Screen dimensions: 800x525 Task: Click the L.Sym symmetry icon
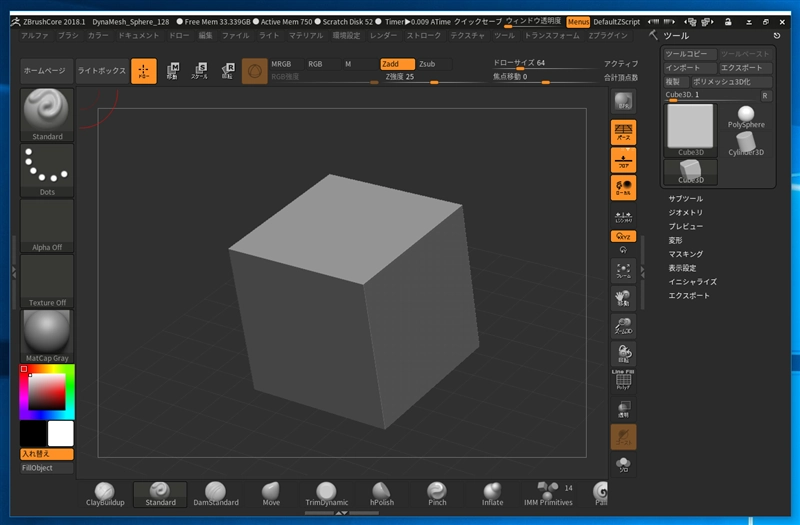tap(623, 217)
